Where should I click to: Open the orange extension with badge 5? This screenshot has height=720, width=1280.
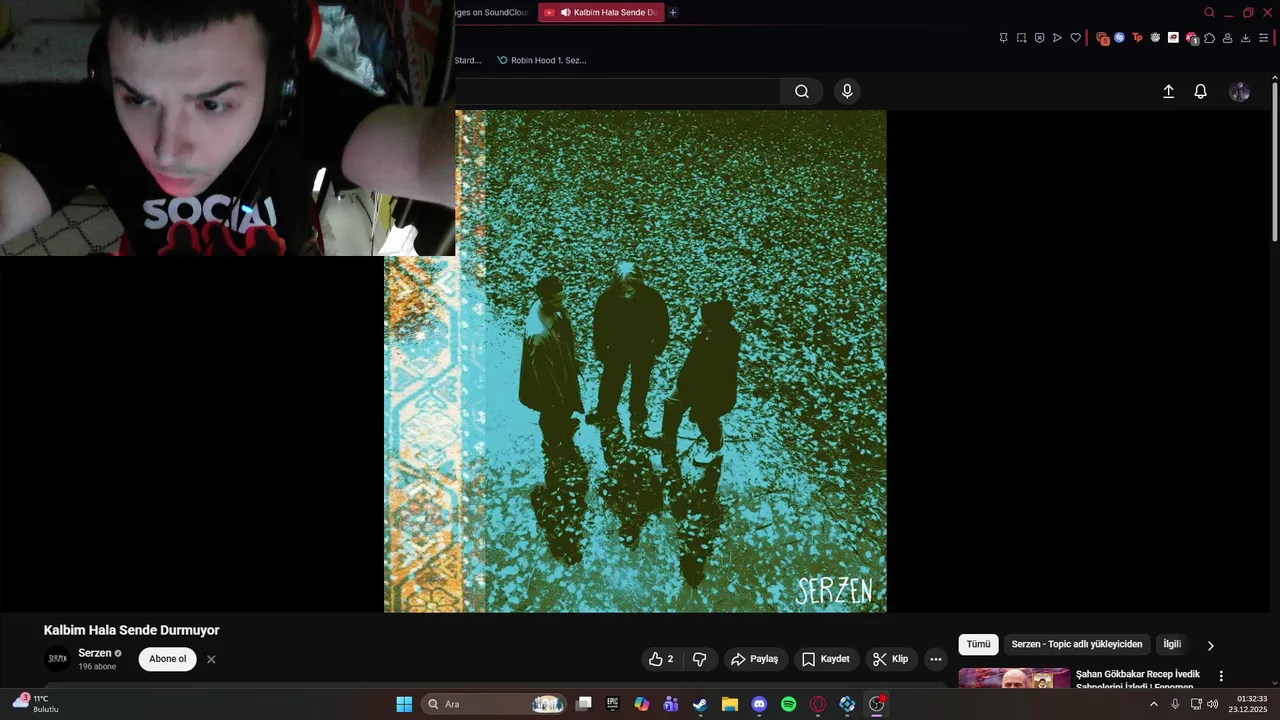1102,38
